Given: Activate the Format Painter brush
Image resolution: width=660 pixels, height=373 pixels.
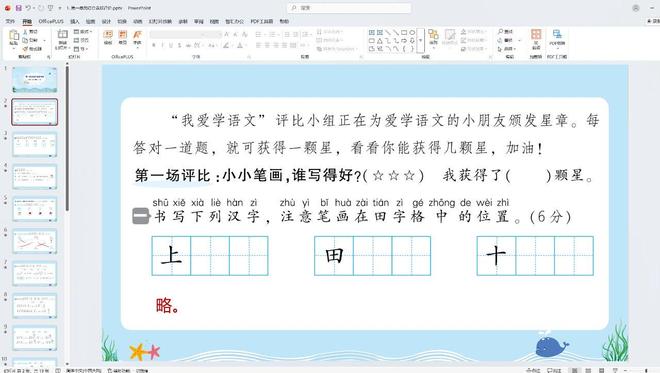Looking at the screenshot, I should (32, 49).
